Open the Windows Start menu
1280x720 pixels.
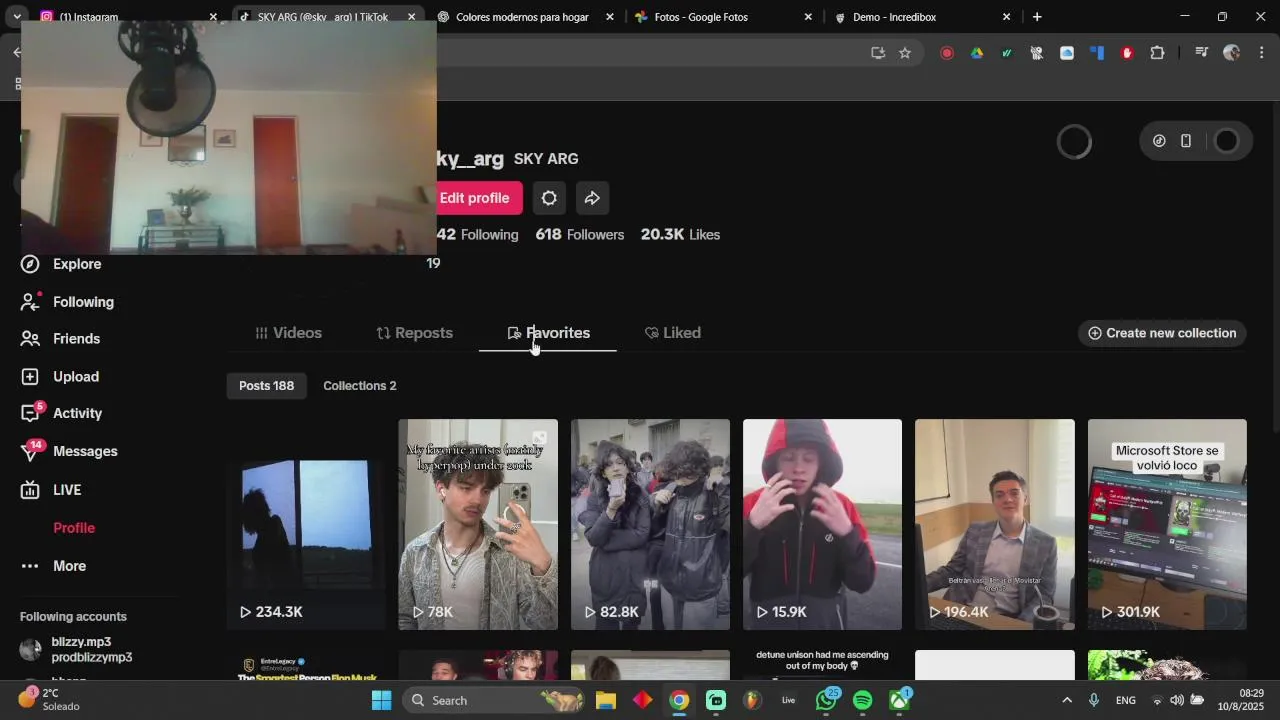381,700
